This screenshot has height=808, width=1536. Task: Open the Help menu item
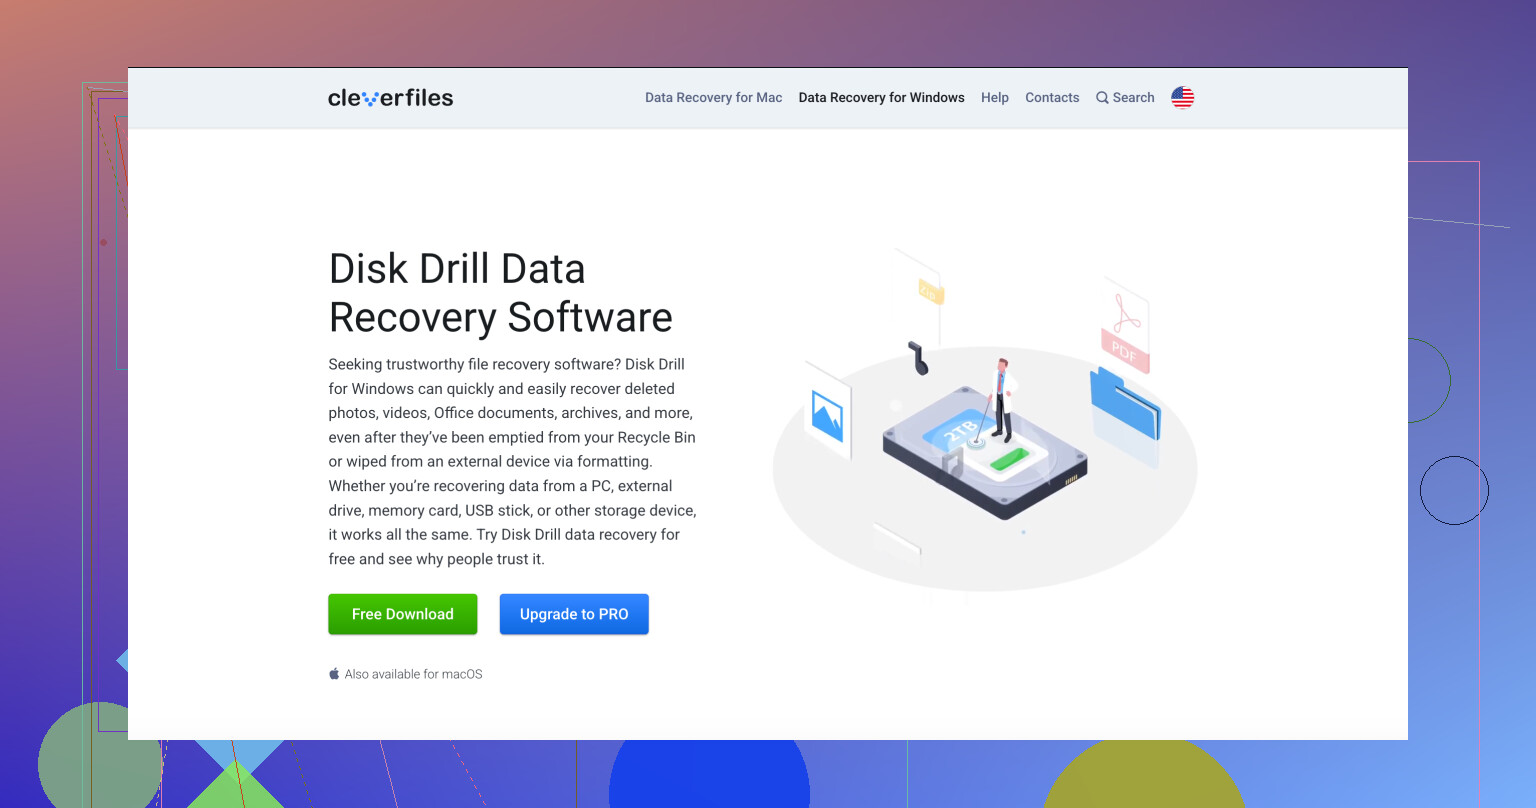tap(995, 97)
